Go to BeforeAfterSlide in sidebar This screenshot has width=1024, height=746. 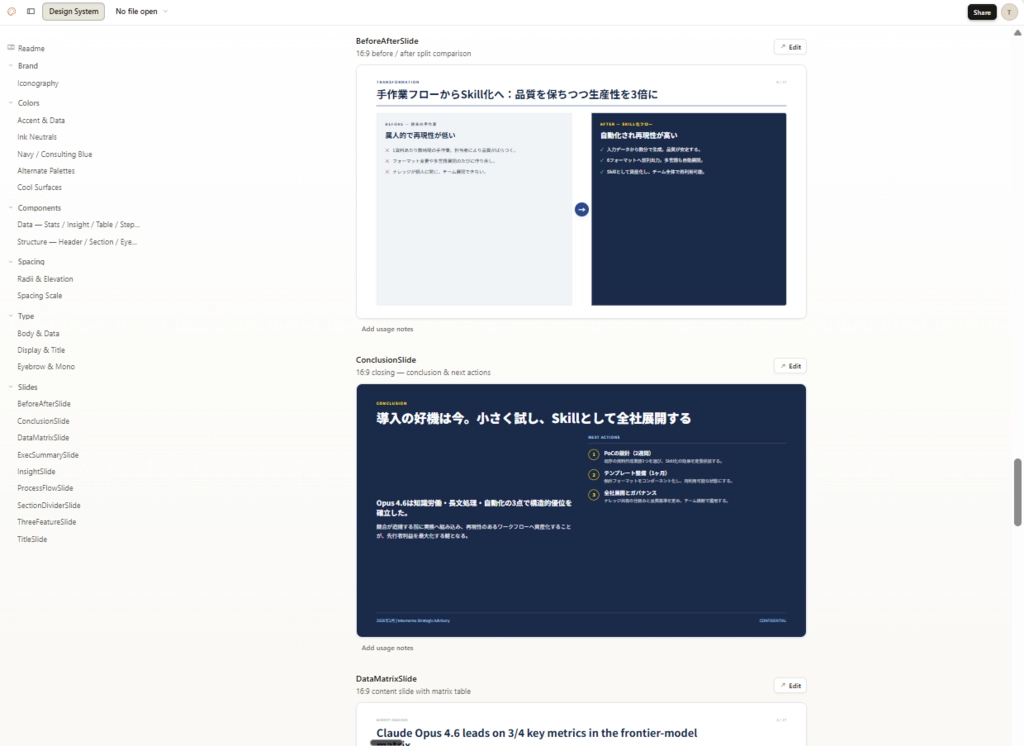pos(44,404)
